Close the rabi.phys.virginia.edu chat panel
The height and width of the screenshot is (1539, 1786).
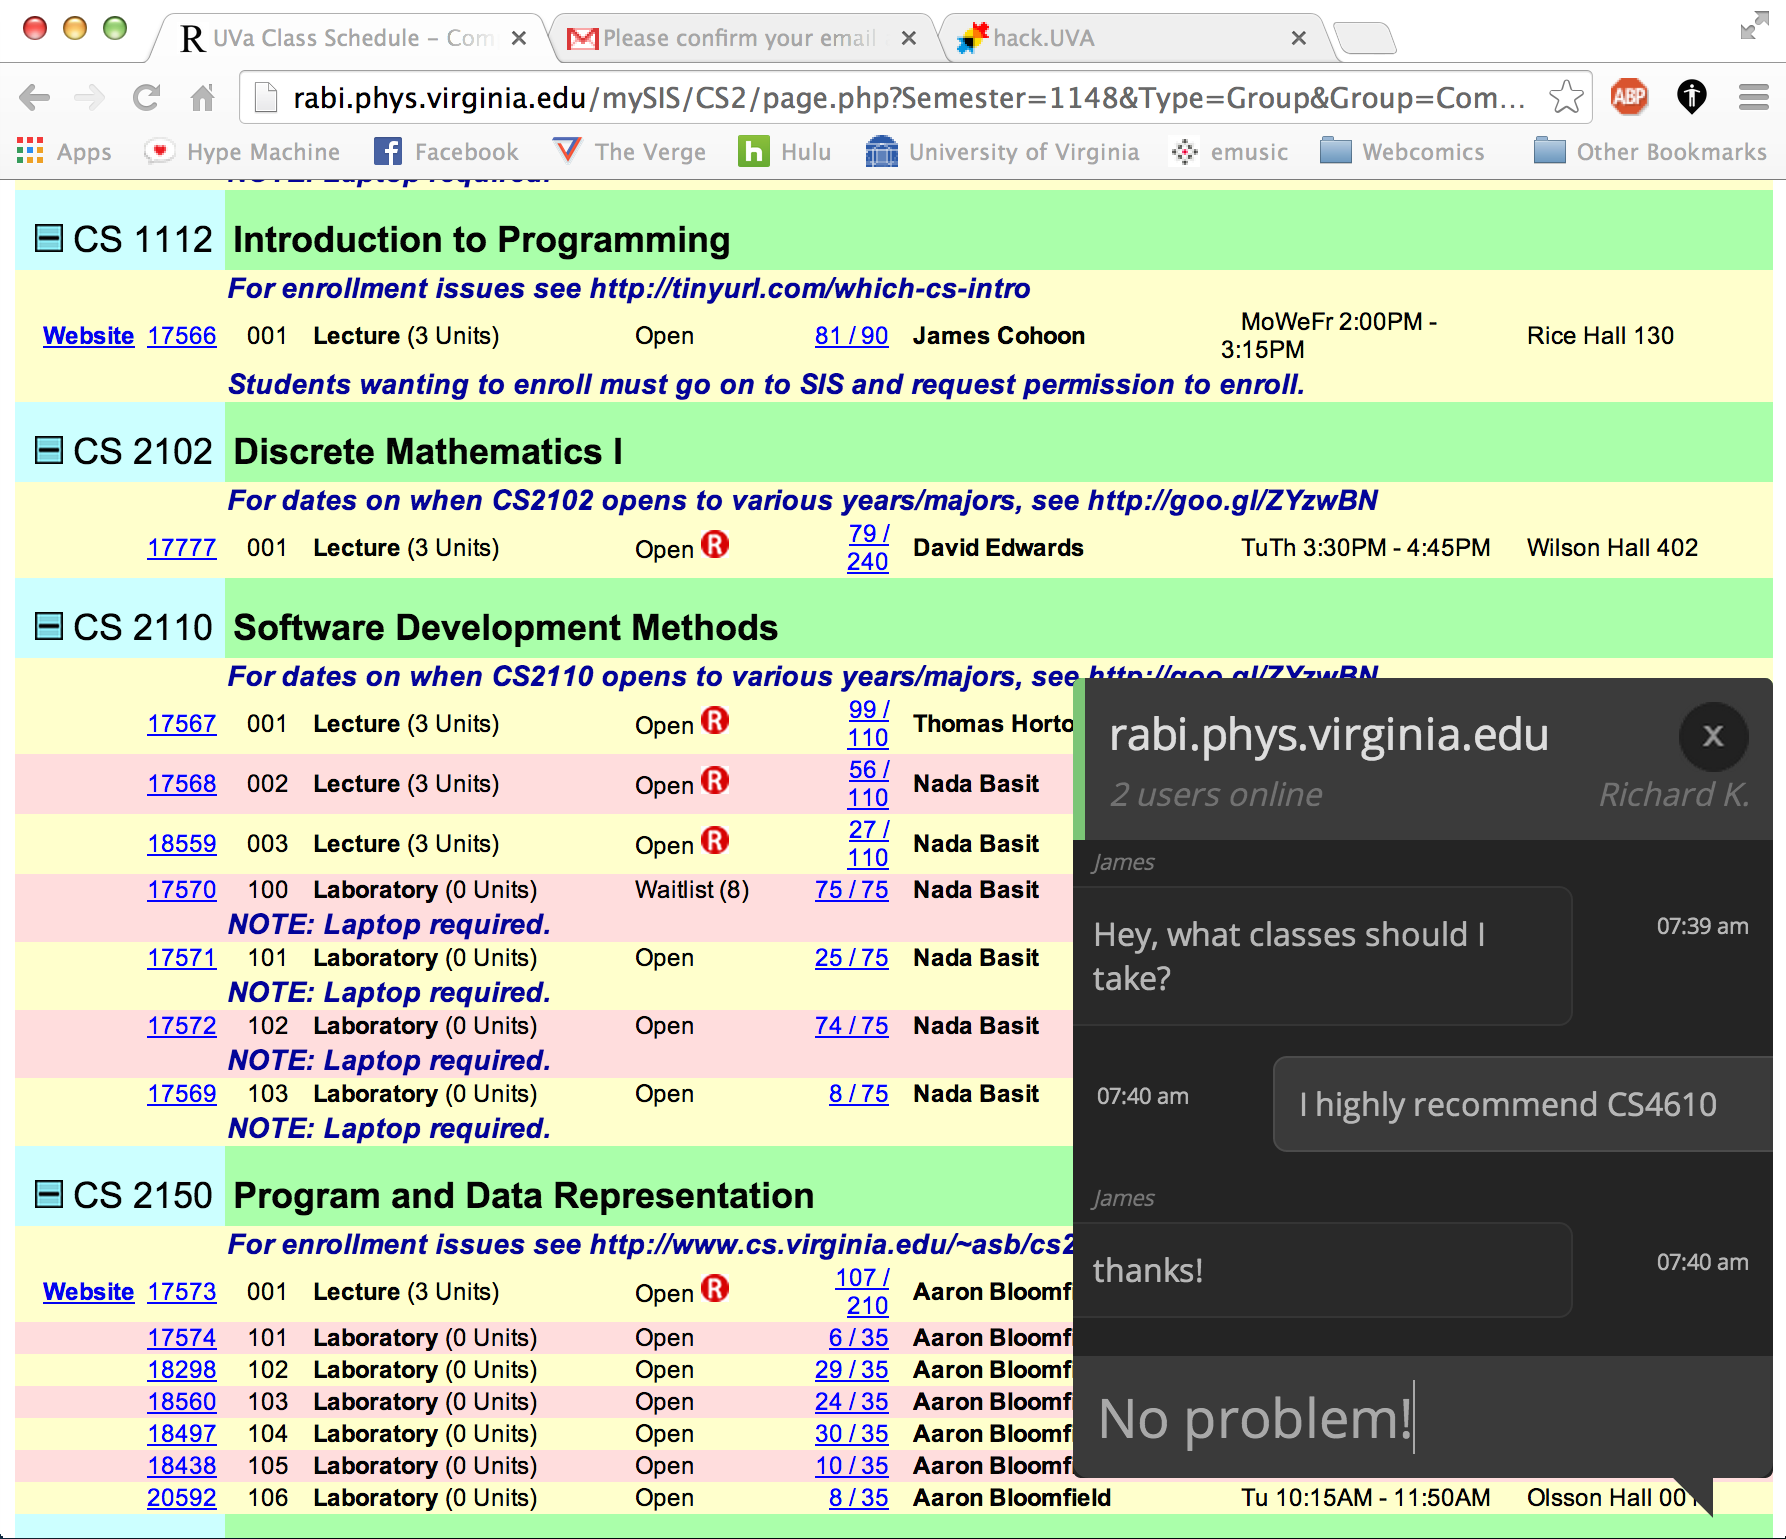click(x=1713, y=736)
